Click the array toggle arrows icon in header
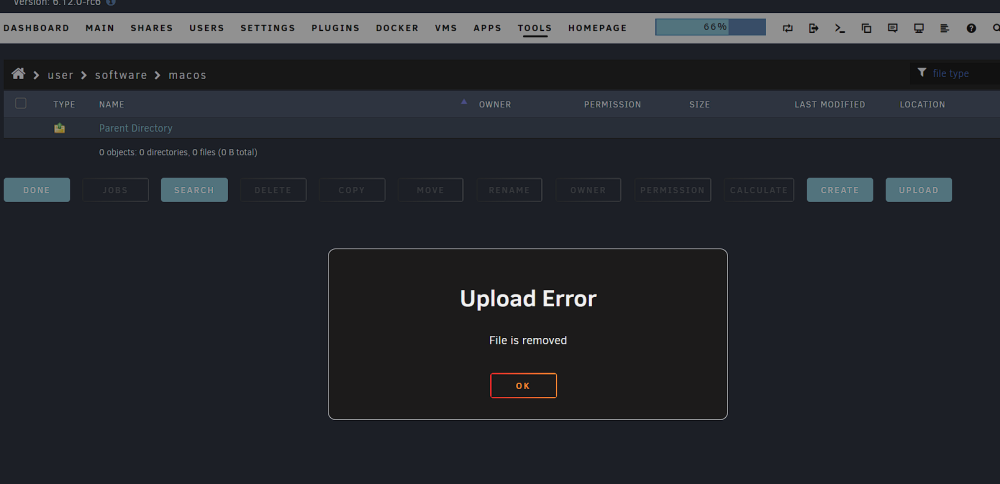This screenshot has height=484, width=1000. click(x=788, y=28)
